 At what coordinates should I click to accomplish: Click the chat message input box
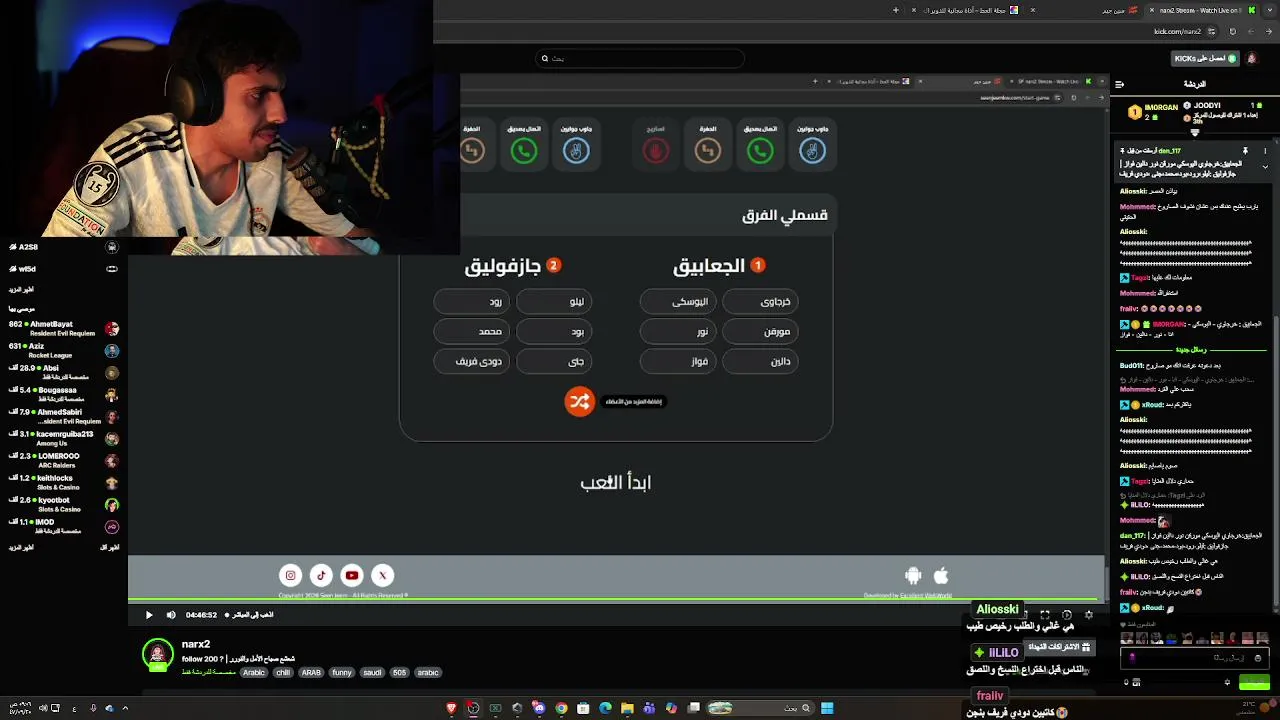[1197, 658]
